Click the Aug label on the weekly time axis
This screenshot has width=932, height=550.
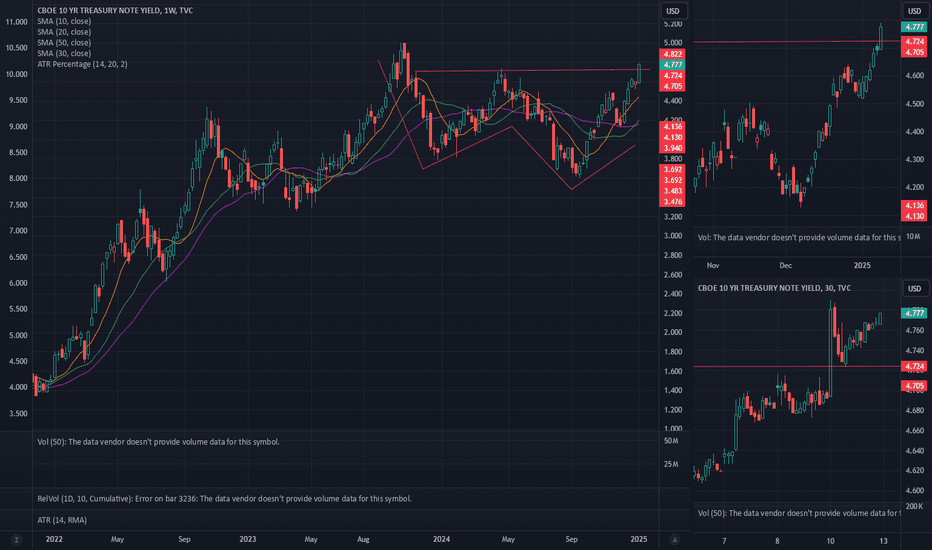click(363, 539)
